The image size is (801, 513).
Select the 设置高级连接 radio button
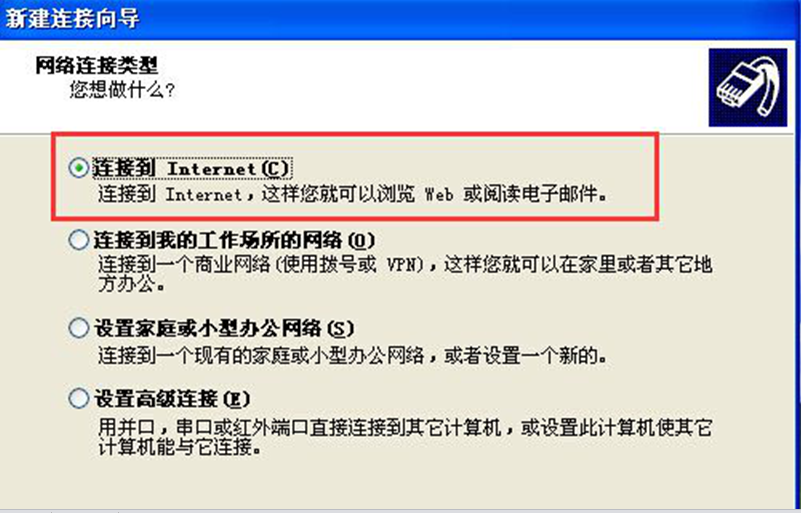tap(79, 399)
